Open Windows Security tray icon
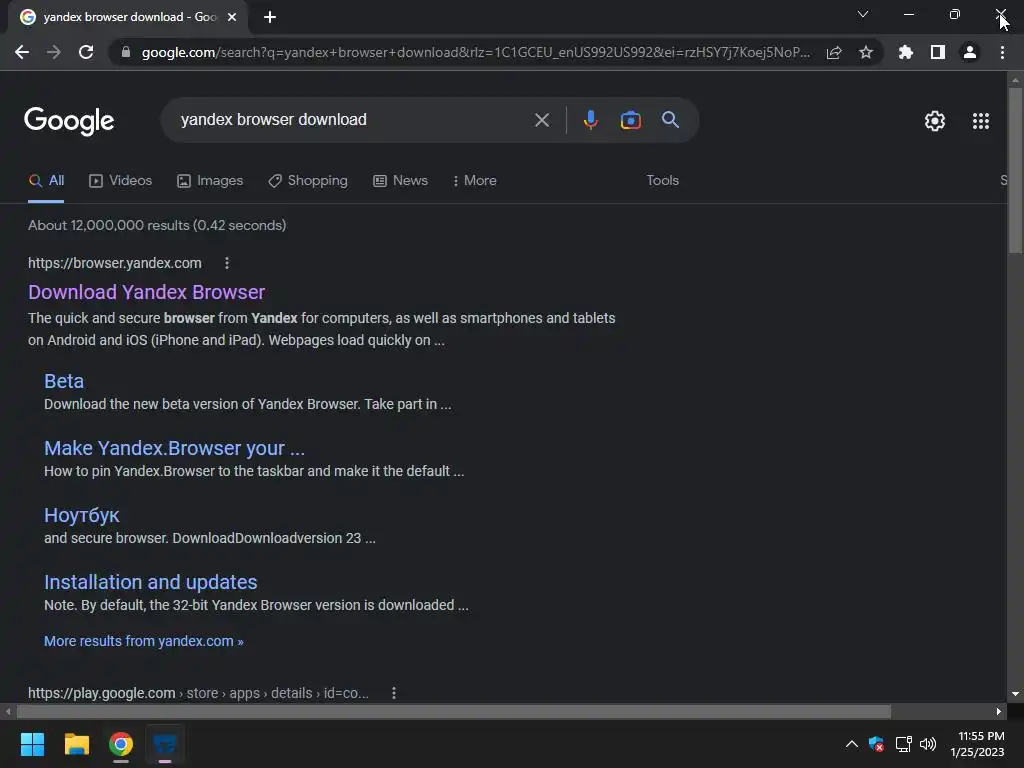 tap(876, 744)
